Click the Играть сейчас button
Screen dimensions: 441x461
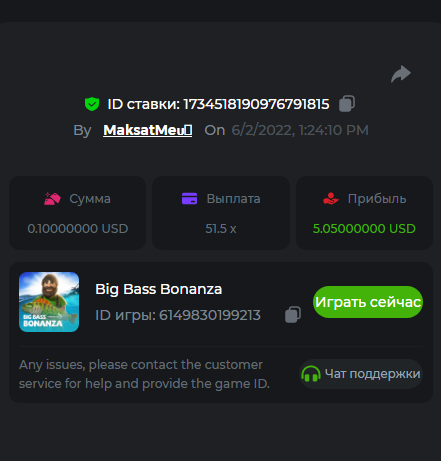point(368,302)
